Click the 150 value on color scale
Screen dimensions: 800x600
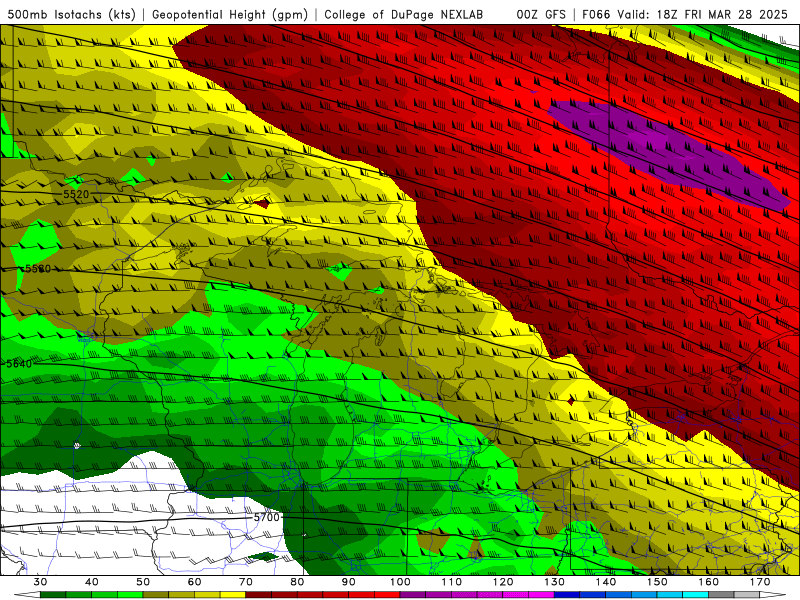point(657,582)
